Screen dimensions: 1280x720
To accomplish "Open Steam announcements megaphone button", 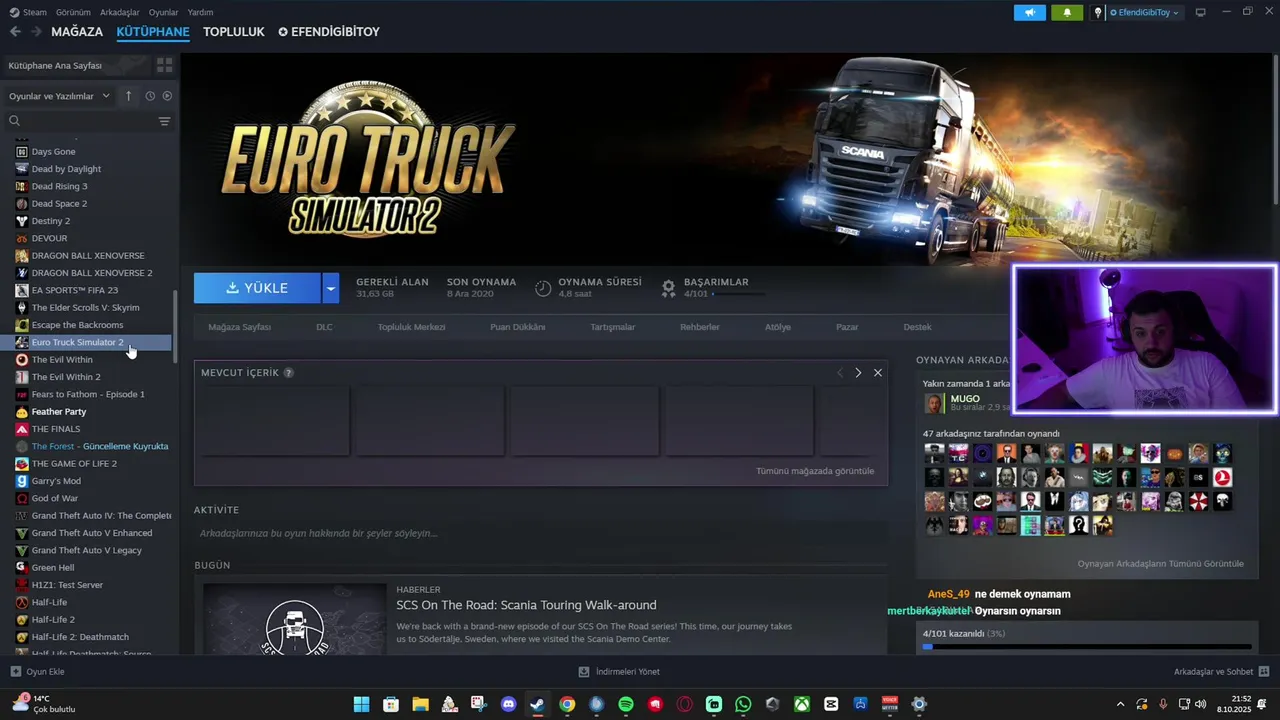I will pos(1029,13).
